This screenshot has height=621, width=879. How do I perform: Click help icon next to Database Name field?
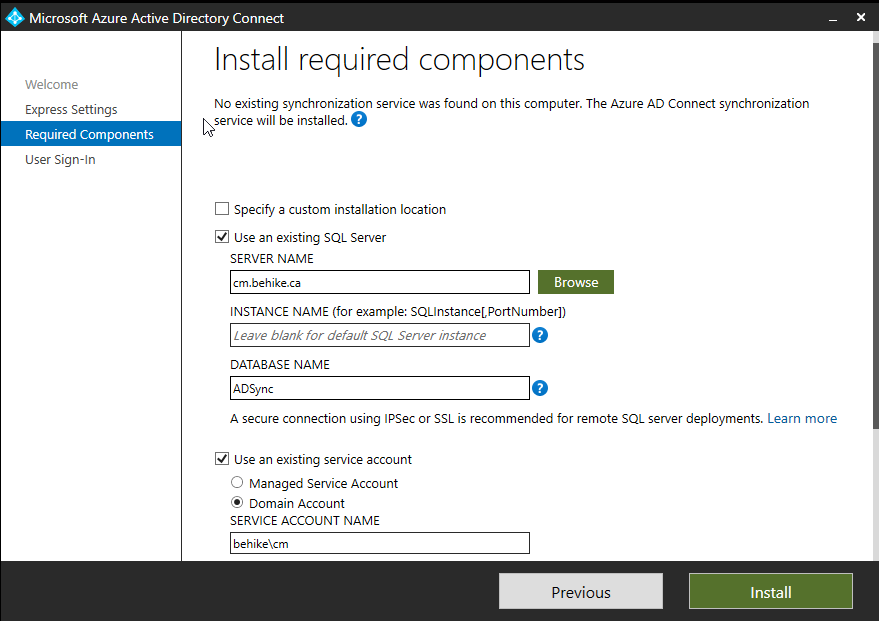click(x=540, y=388)
